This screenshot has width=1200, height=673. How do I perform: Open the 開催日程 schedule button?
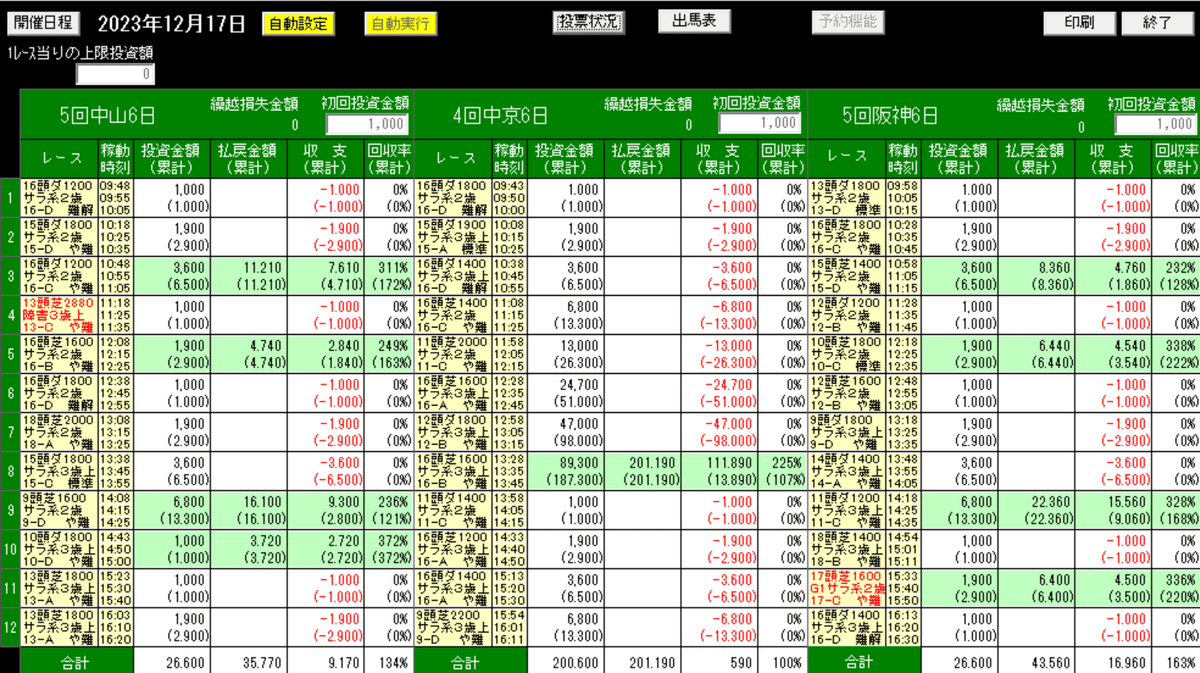click(x=45, y=22)
